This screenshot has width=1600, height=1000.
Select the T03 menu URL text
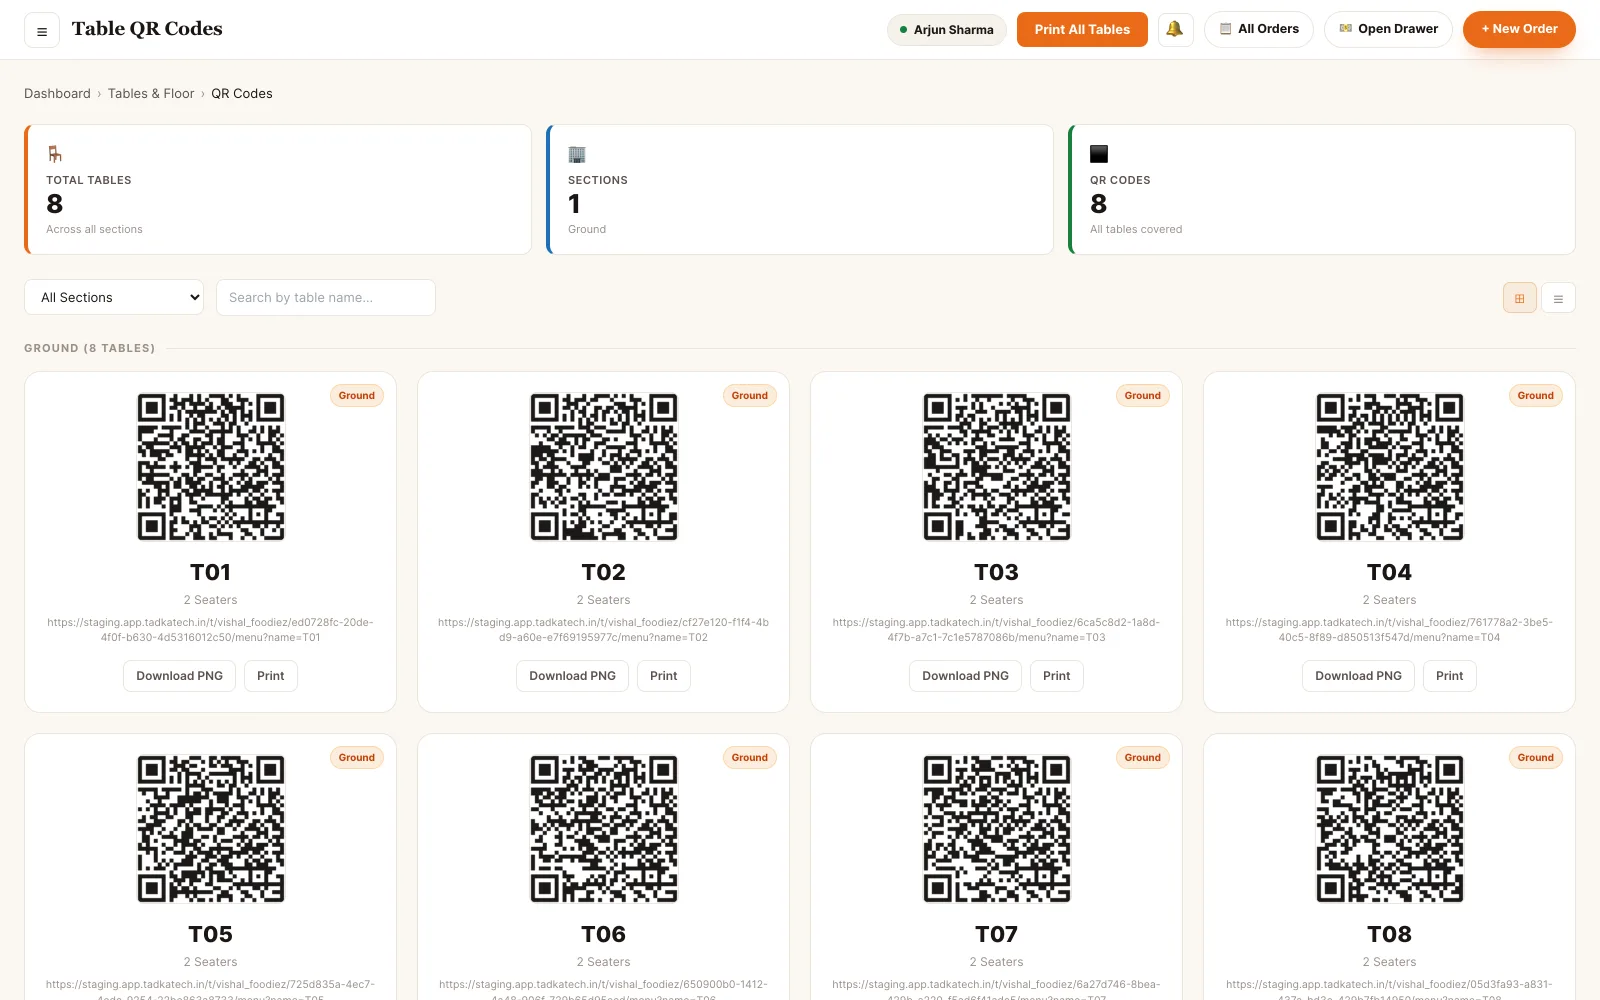[x=997, y=630]
